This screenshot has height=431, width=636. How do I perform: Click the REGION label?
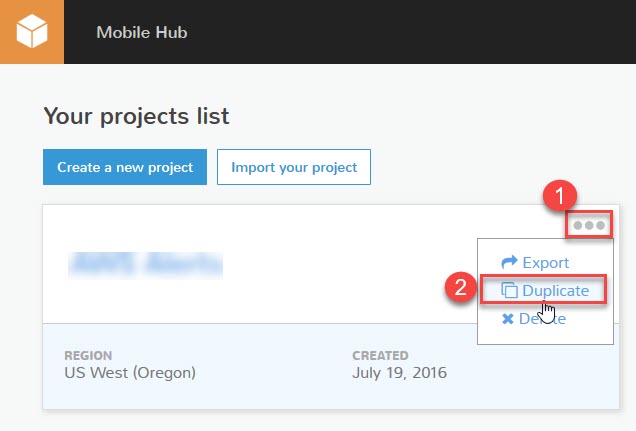point(88,355)
